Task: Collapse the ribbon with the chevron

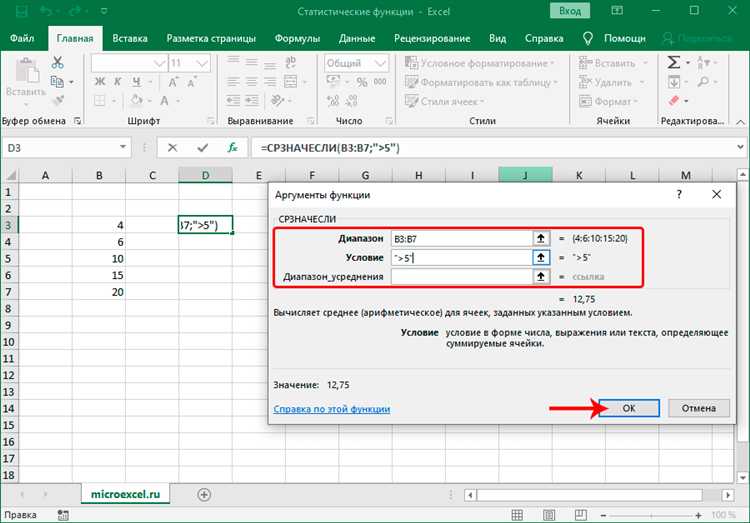Action: [740, 122]
